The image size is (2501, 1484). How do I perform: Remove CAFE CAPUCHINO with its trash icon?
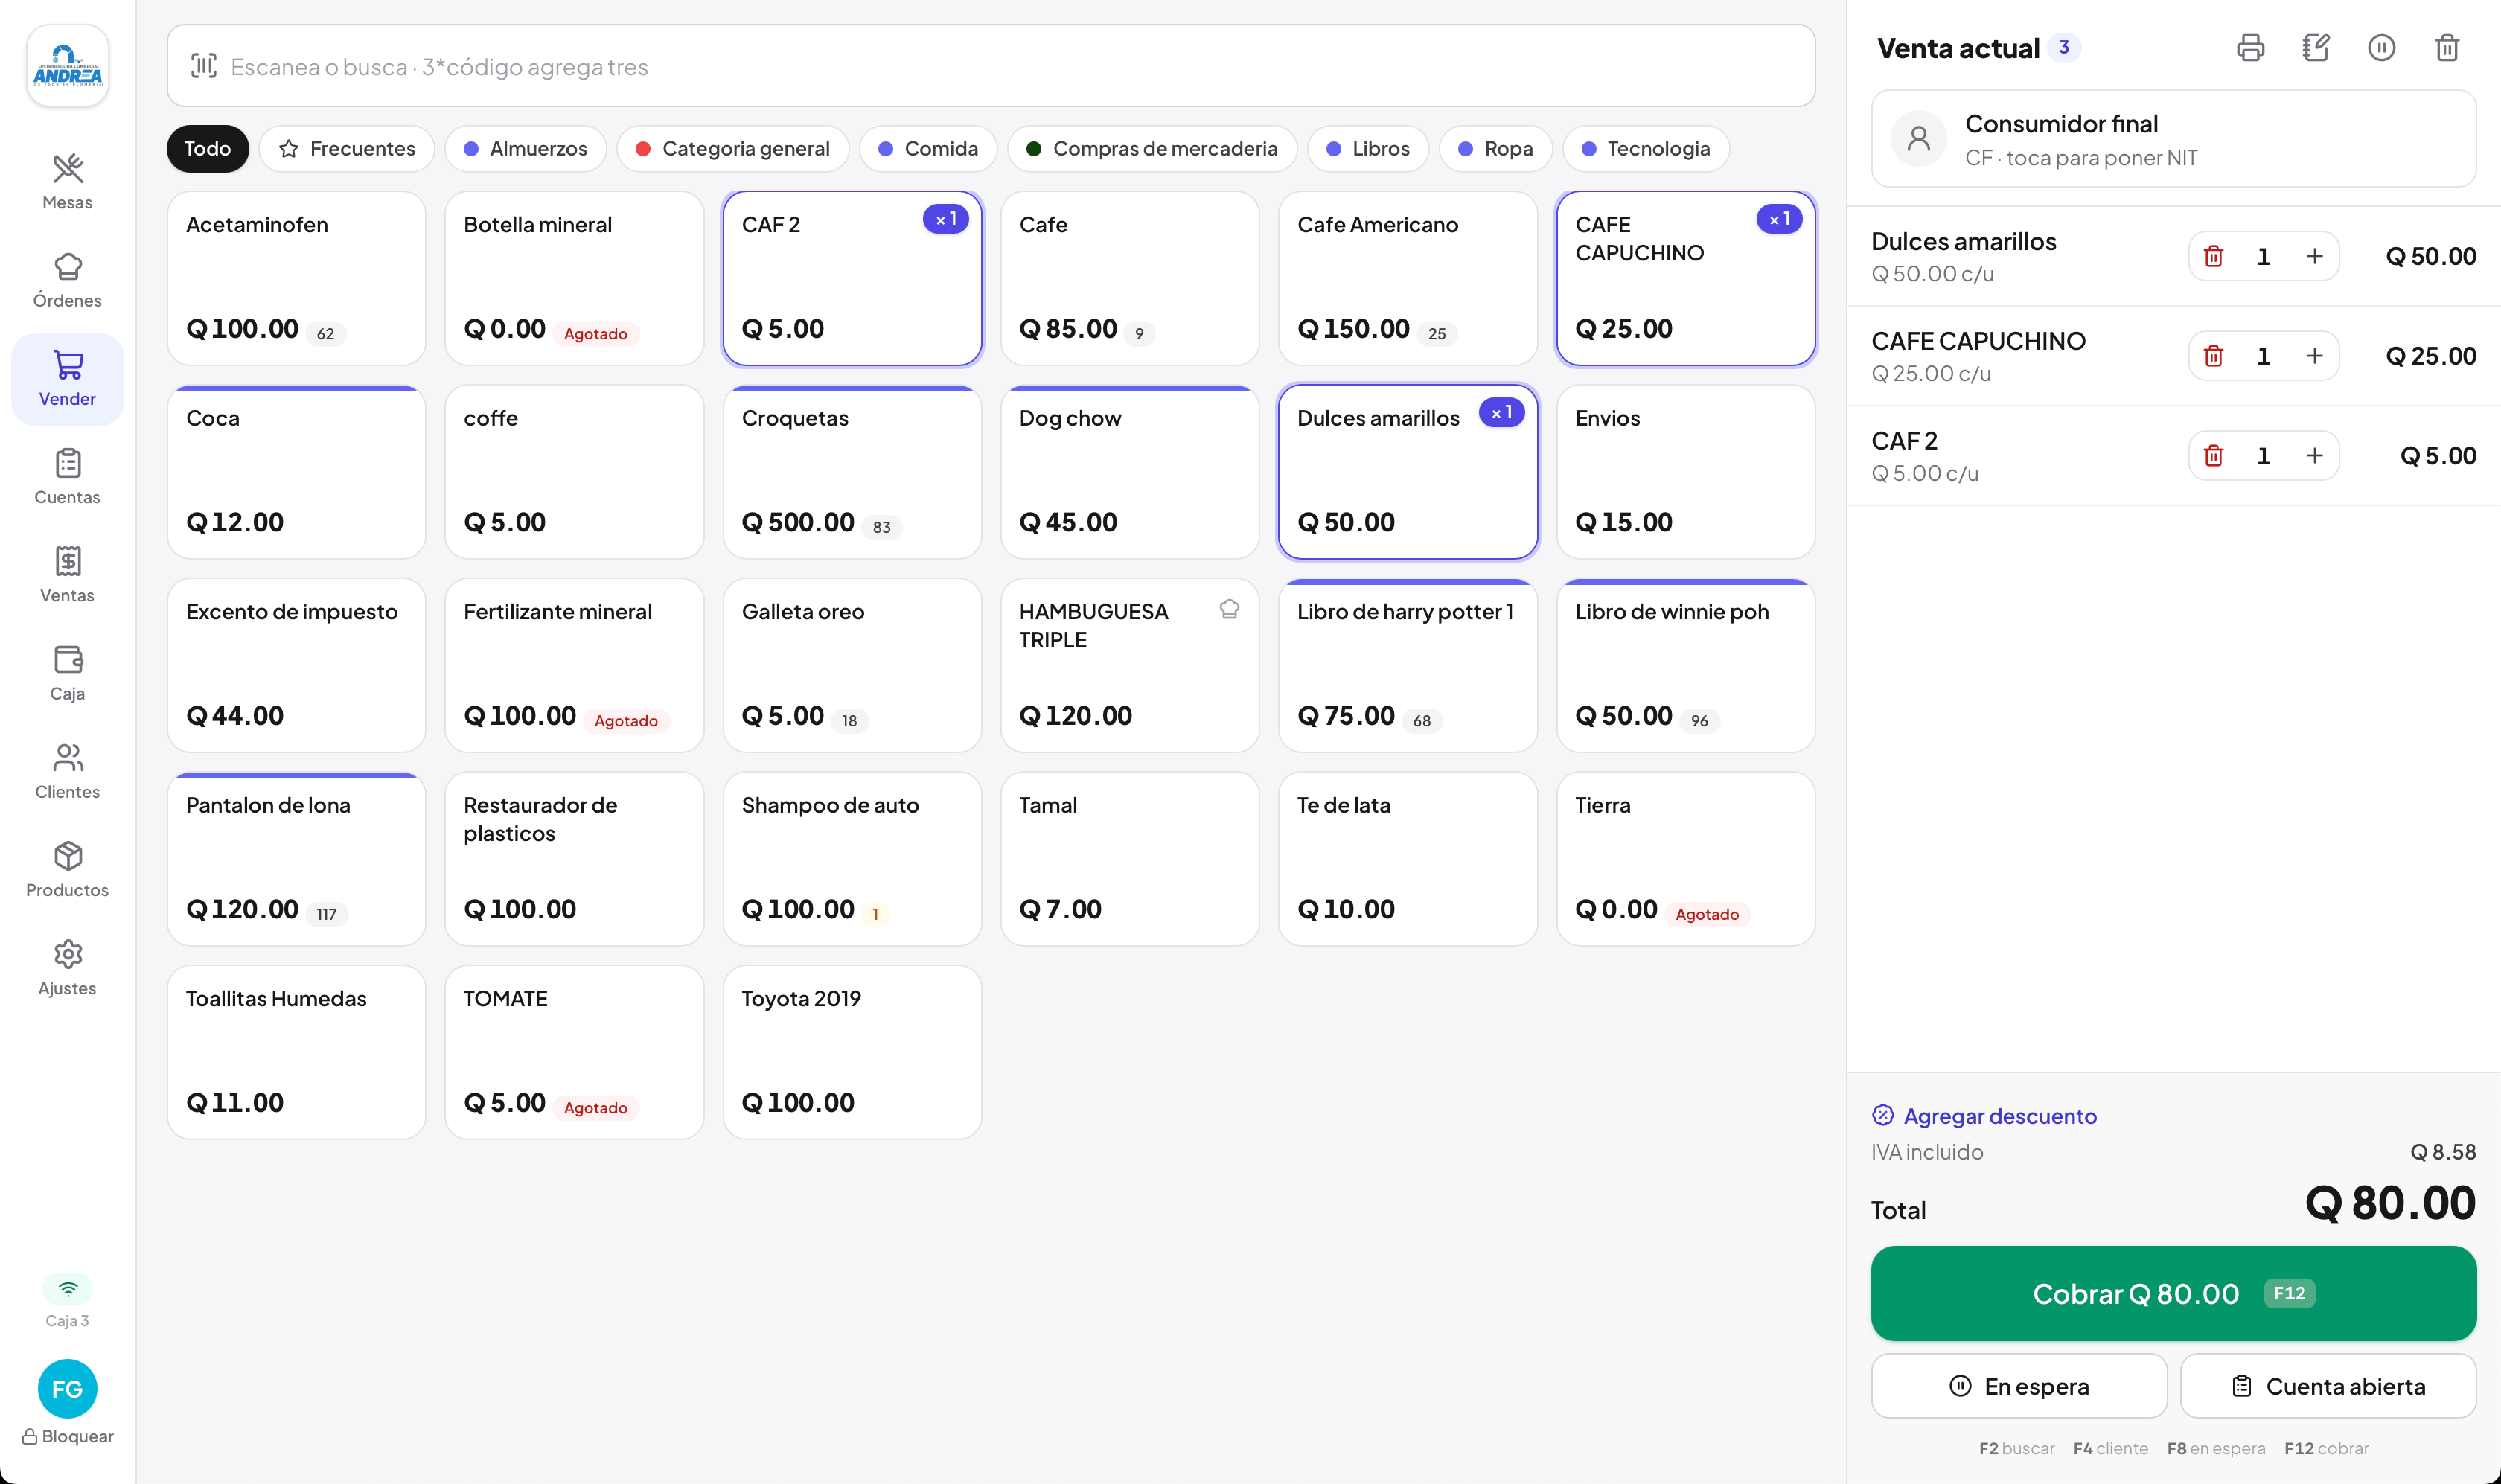tap(2213, 356)
